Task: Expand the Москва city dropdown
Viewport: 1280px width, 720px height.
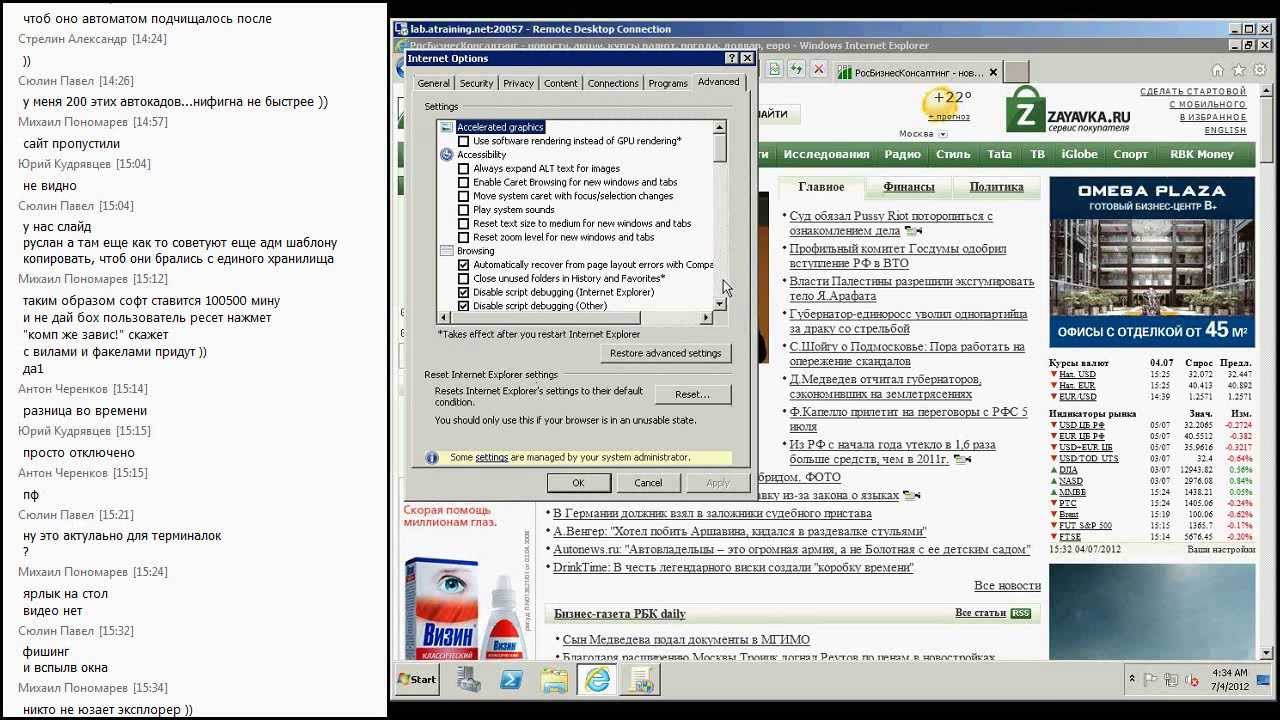Action: coord(942,134)
